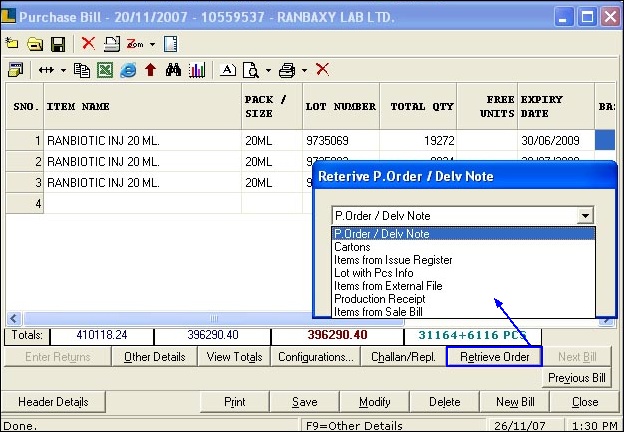Click expiry date 30/06/2009 cell

pyautogui.click(x=556, y=140)
